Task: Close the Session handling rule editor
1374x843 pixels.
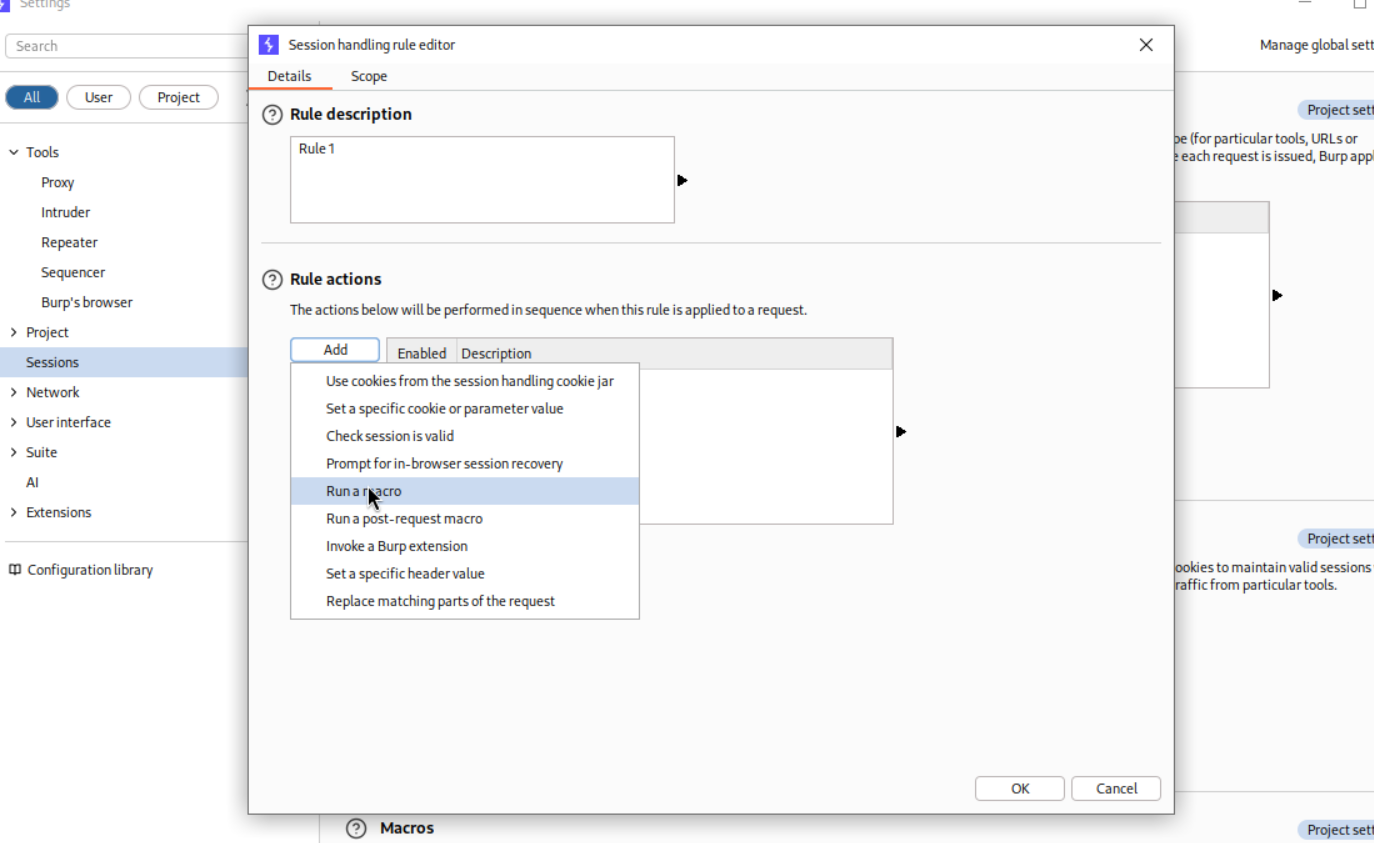Action: click(1146, 45)
